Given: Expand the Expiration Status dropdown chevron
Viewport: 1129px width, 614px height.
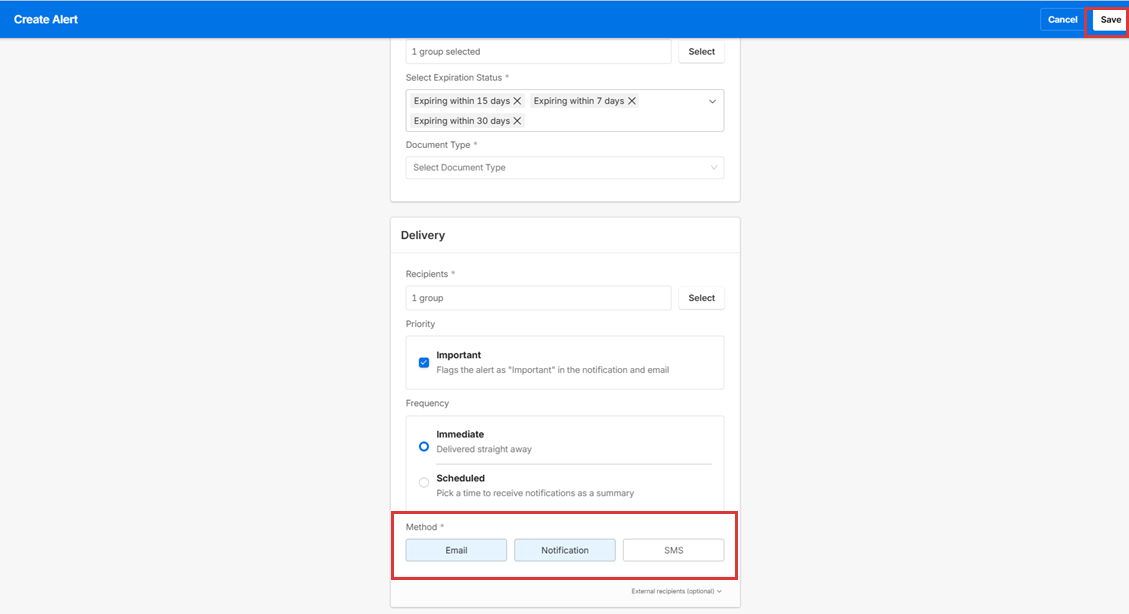Looking at the screenshot, I should click(x=712, y=101).
